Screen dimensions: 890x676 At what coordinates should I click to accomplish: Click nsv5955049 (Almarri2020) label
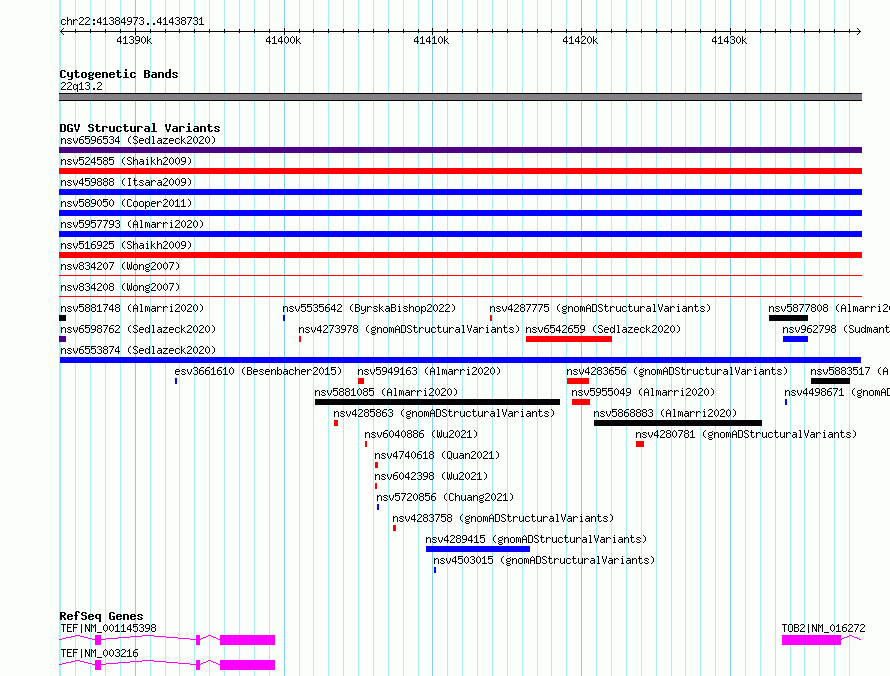pyautogui.click(x=643, y=392)
